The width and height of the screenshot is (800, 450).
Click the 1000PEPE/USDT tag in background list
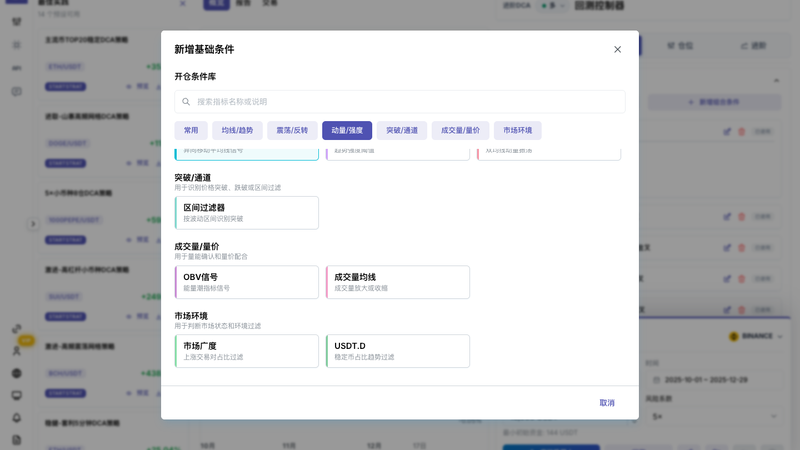coord(73,220)
